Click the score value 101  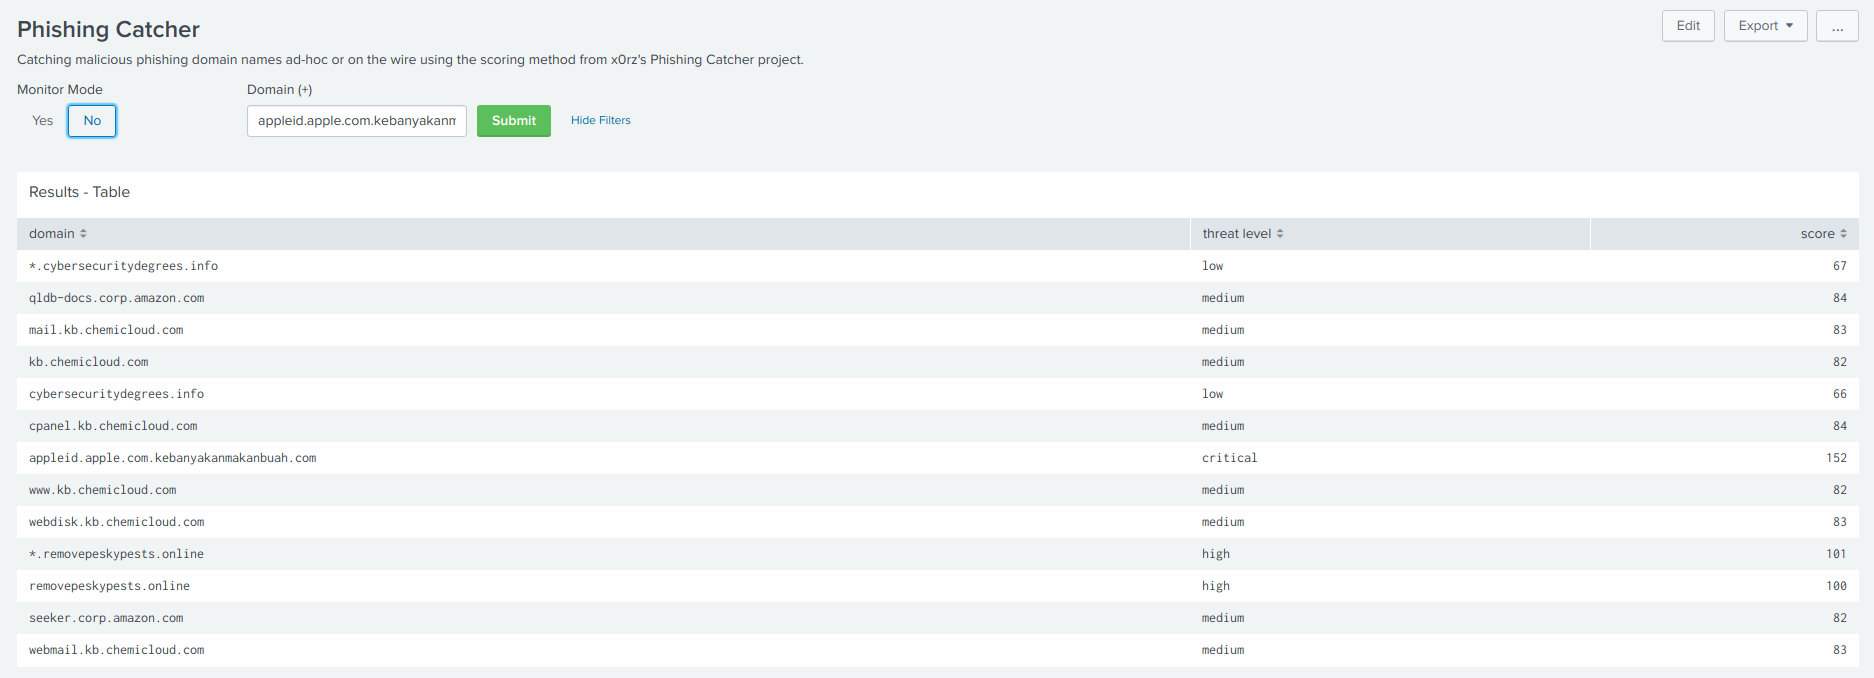coord(1836,554)
